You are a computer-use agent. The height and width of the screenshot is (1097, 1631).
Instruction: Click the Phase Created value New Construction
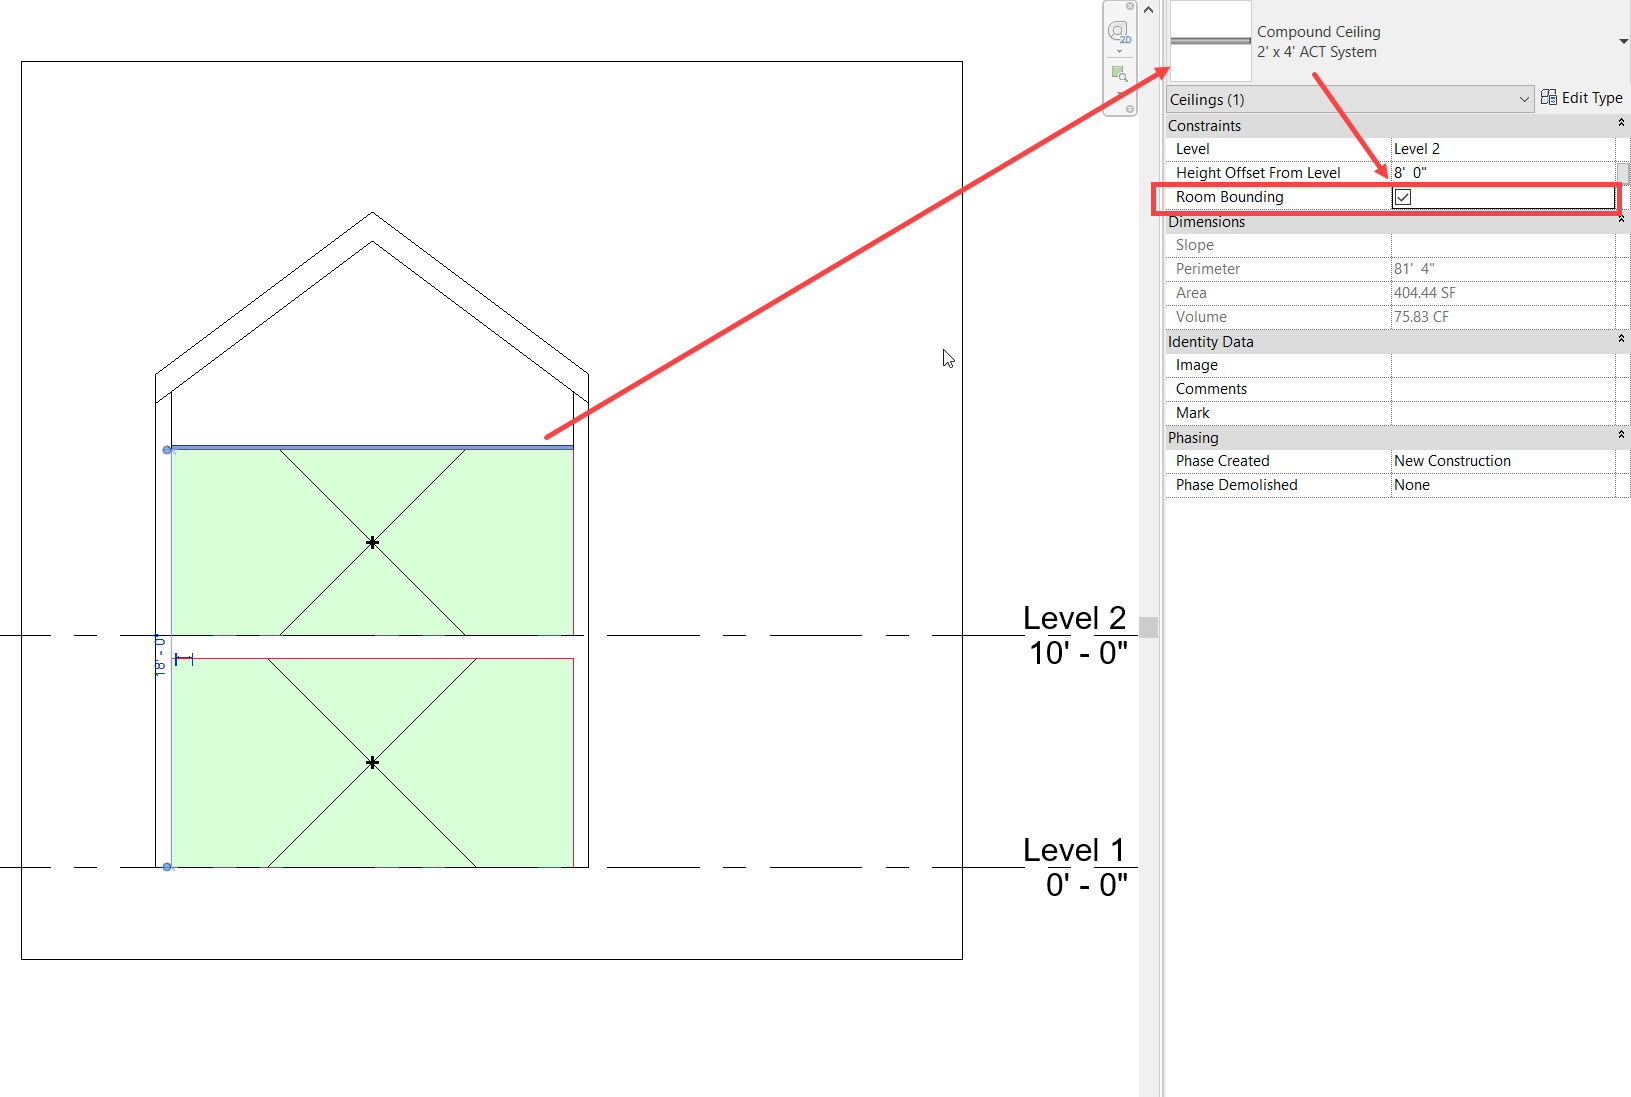click(x=1503, y=461)
